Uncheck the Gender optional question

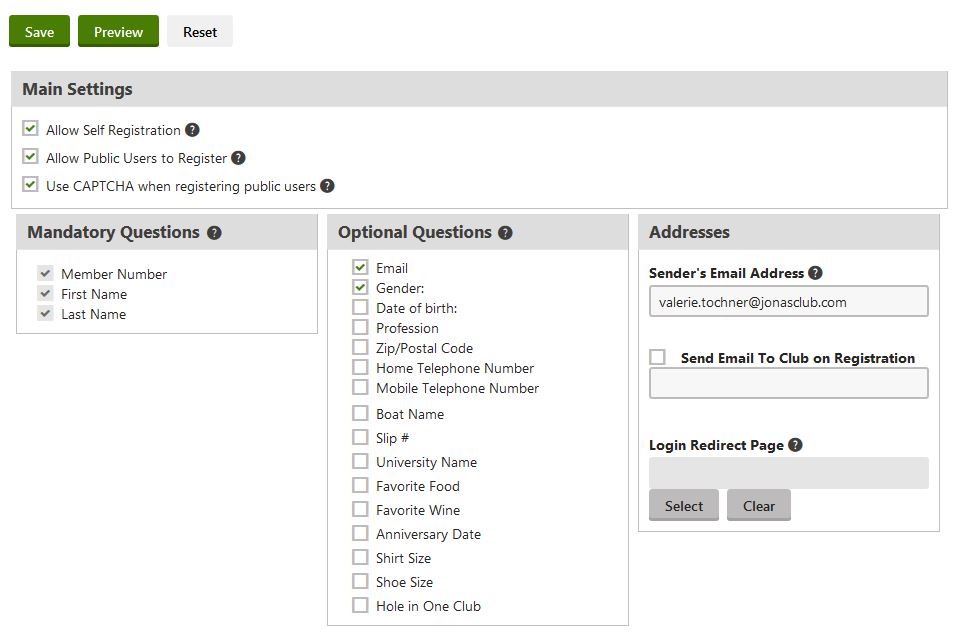tap(360, 287)
